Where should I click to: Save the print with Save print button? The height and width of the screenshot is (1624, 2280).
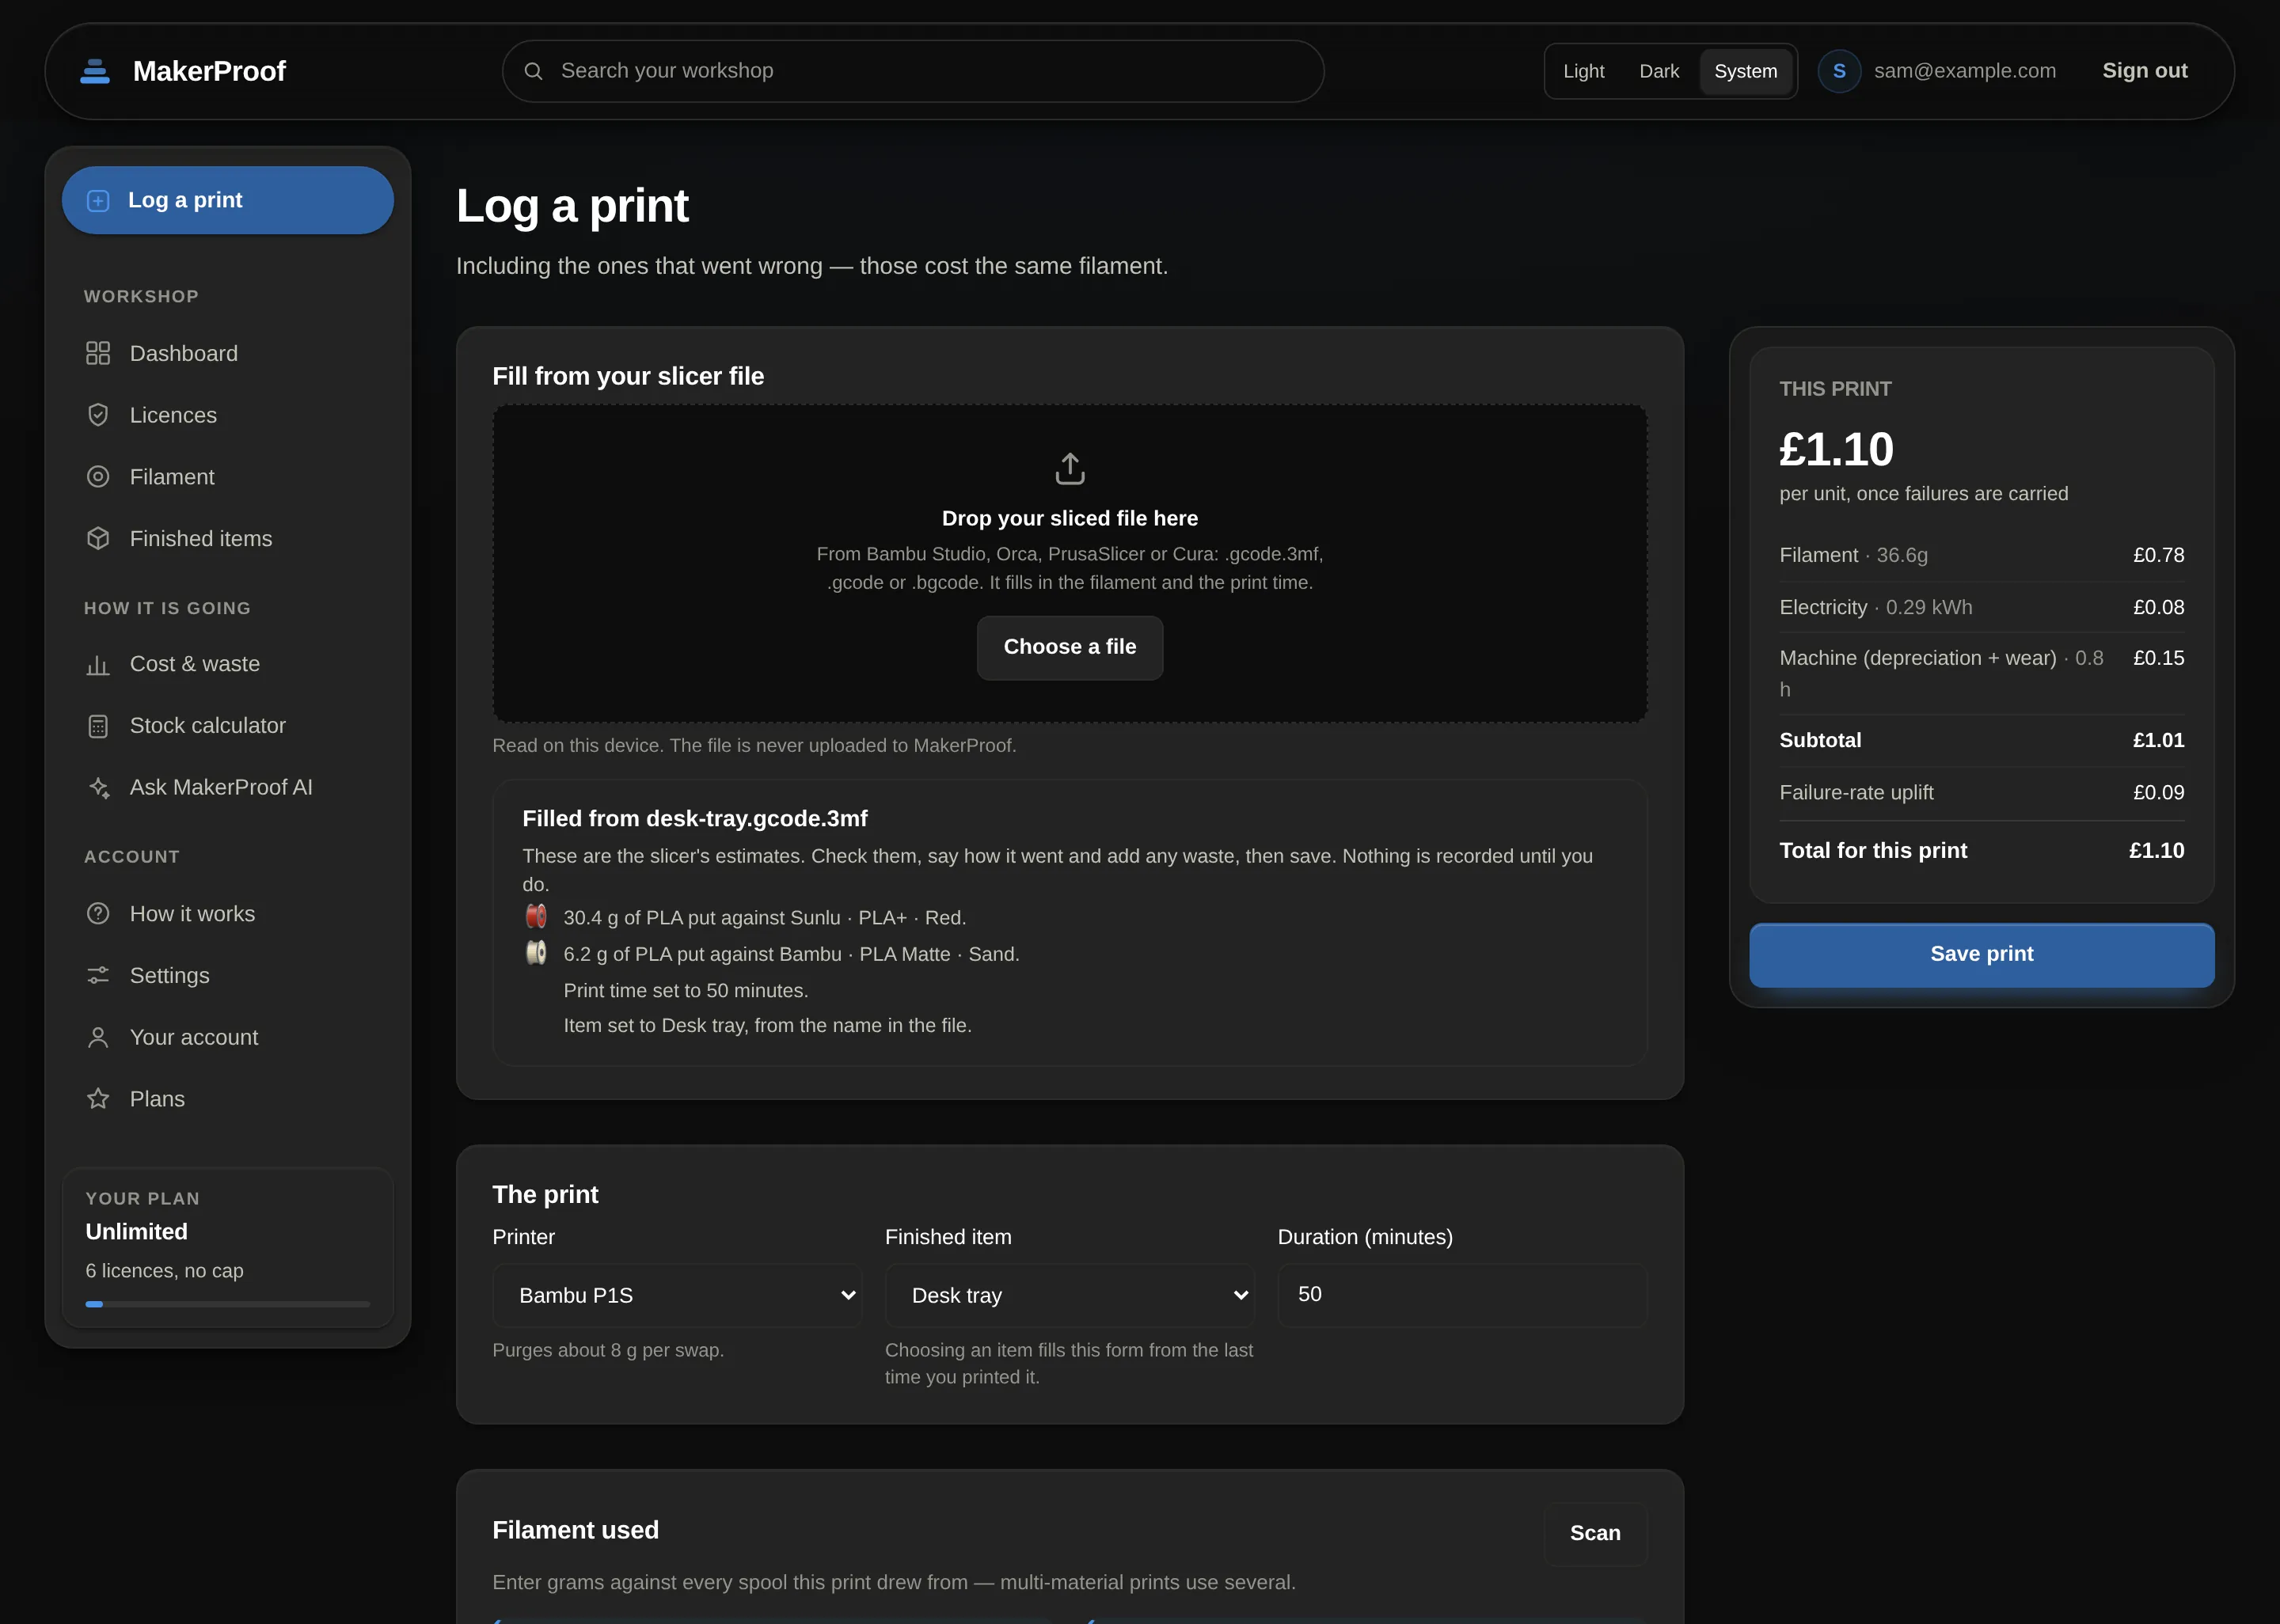pyautogui.click(x=1982, y=954)
